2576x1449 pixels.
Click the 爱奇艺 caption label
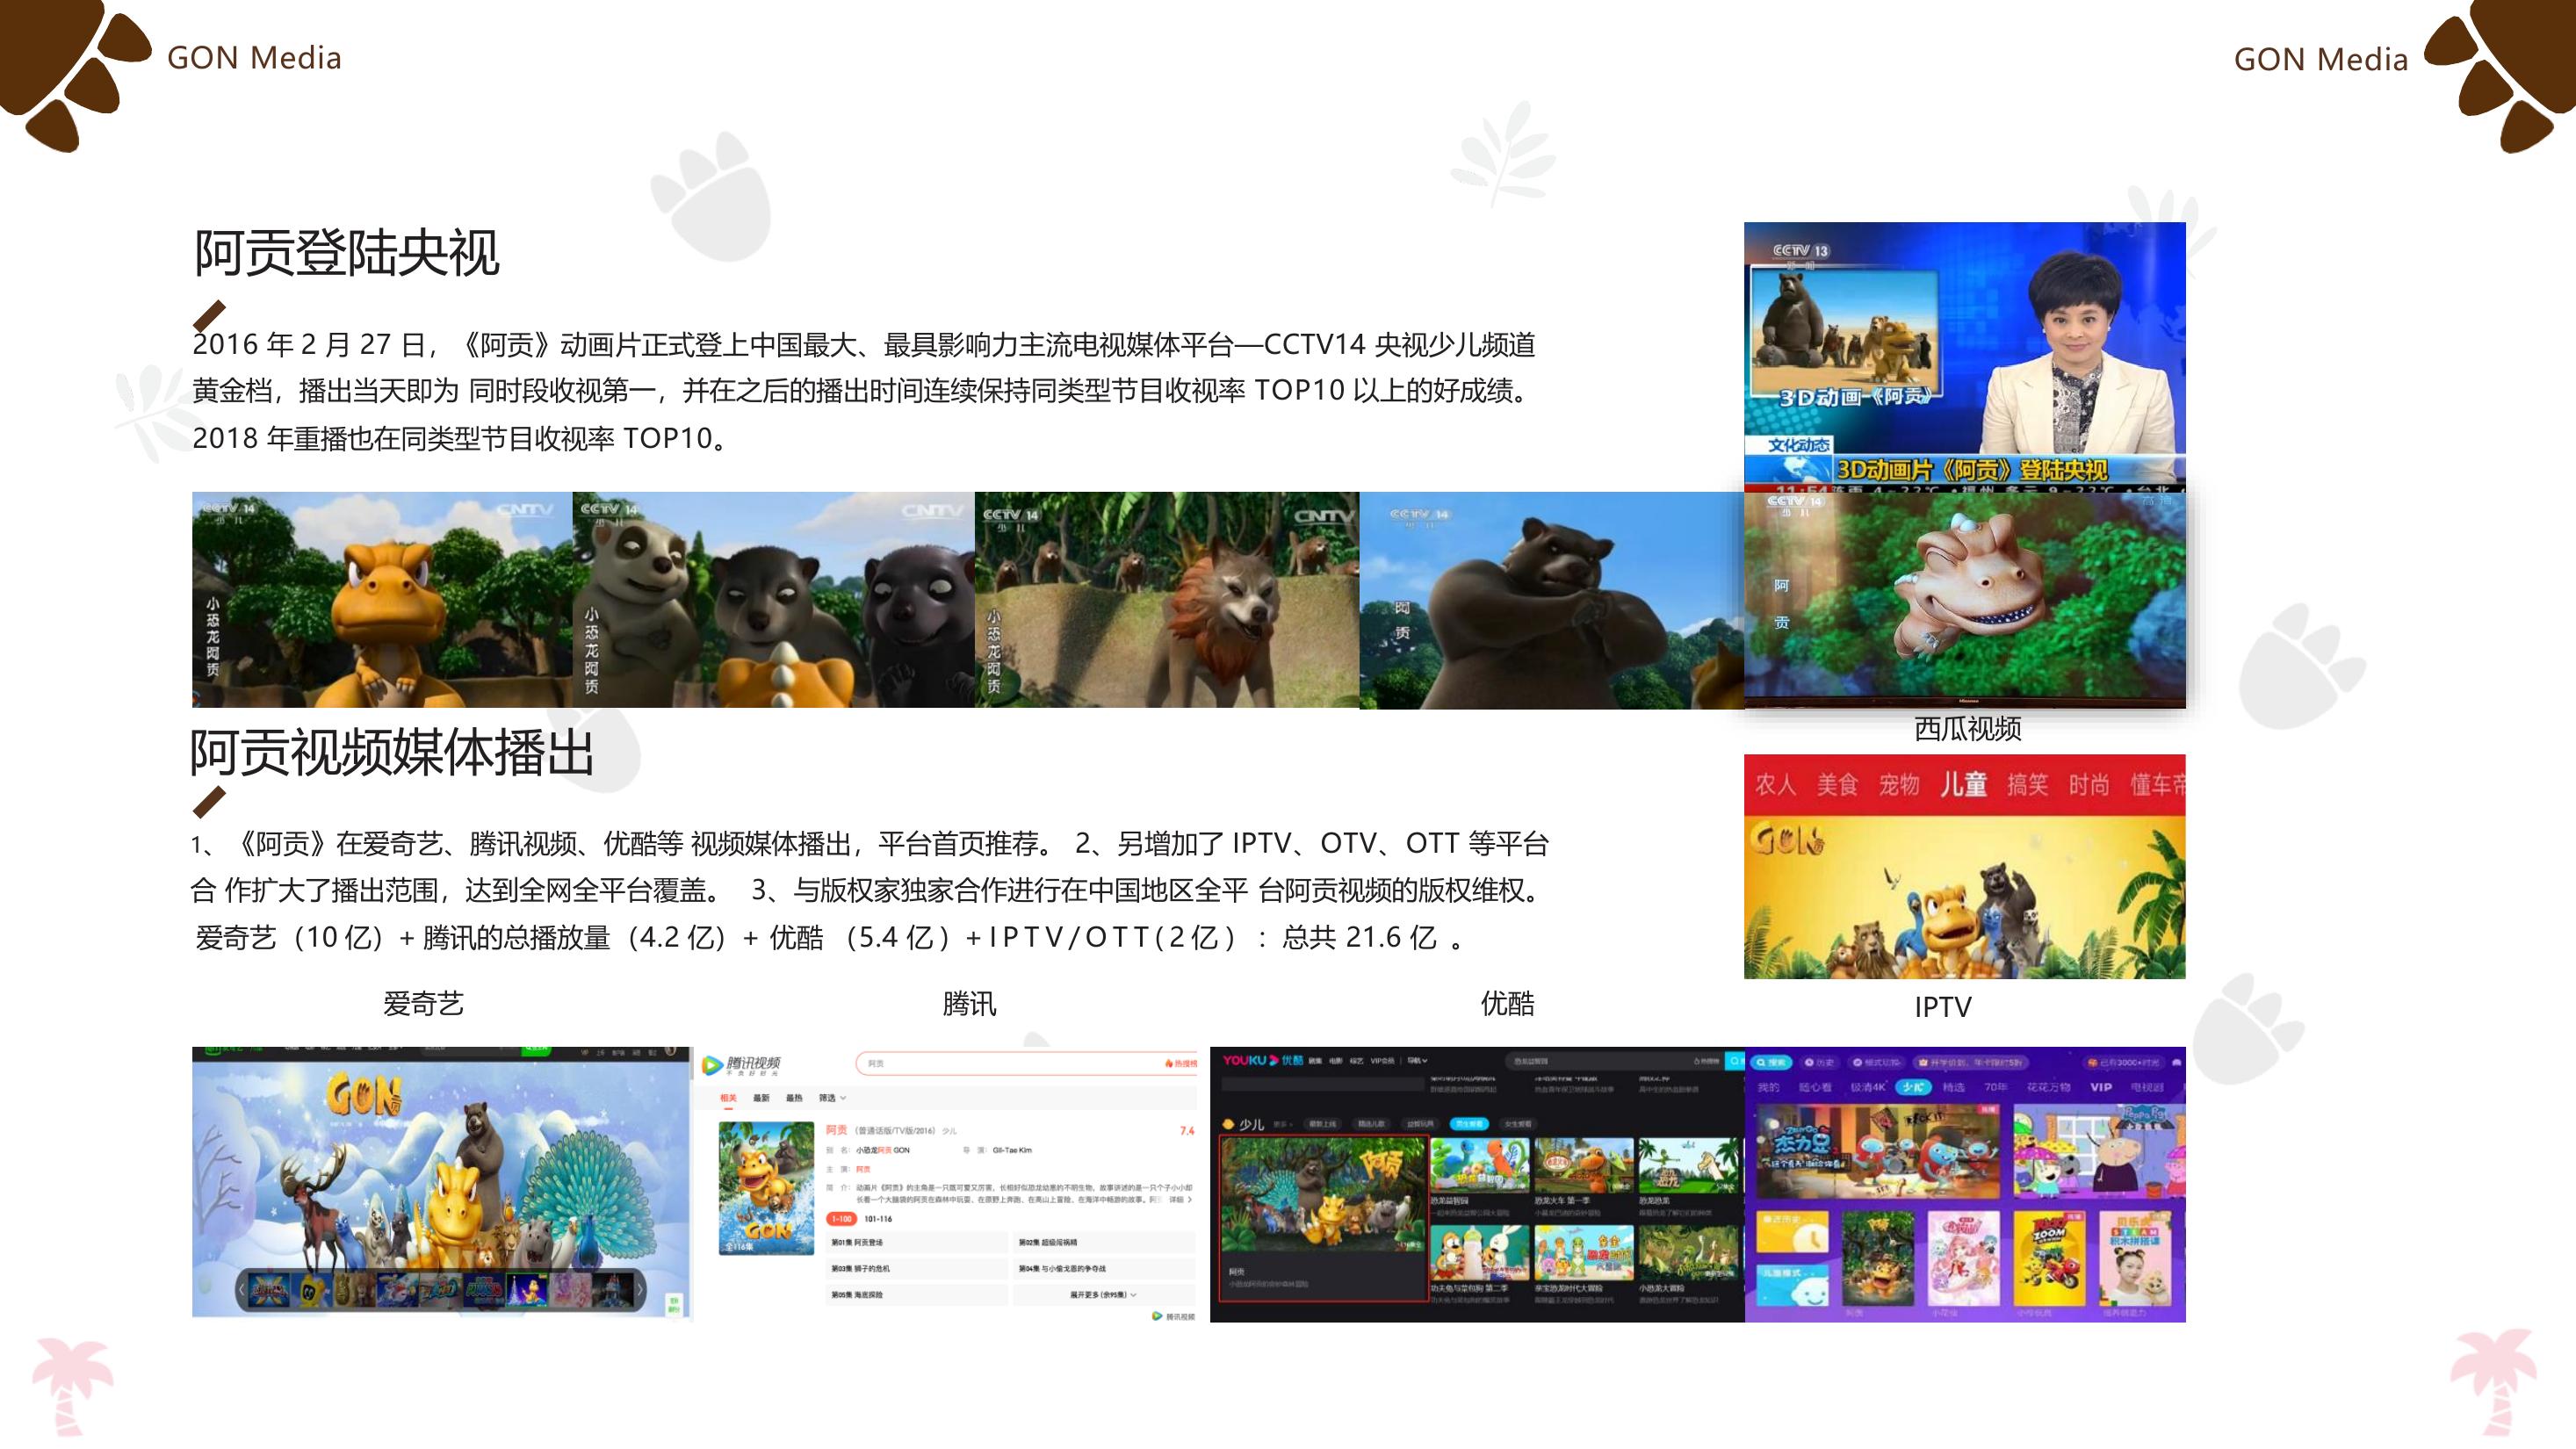pos(423,1003)
